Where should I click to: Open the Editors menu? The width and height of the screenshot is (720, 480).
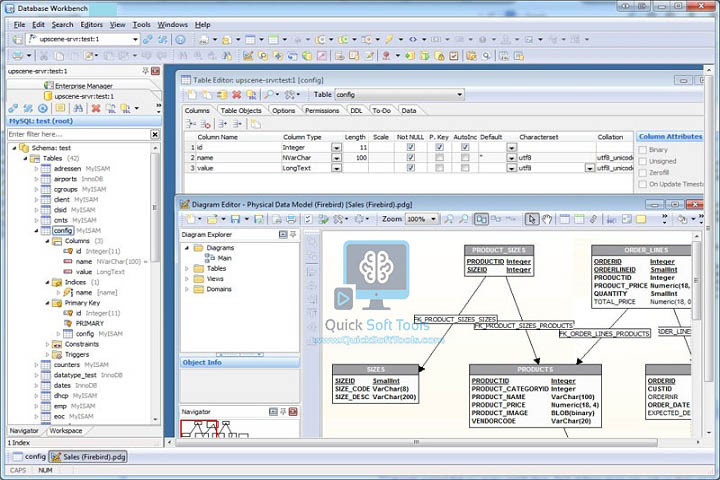[91, 25]
